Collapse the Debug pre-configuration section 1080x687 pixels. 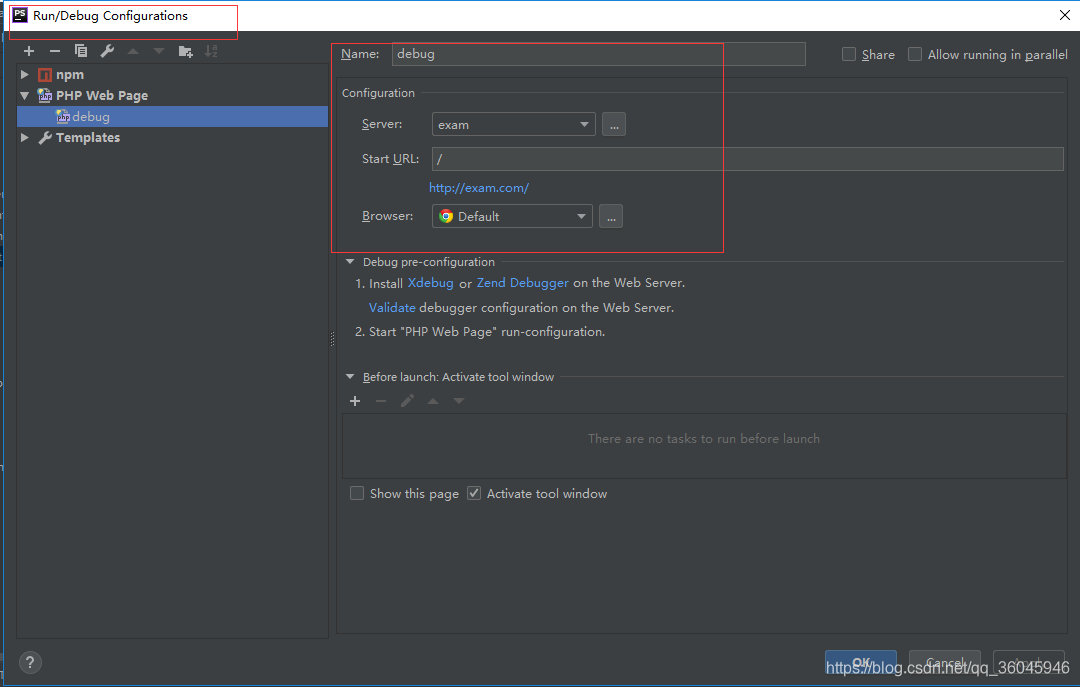click(350, 261)
